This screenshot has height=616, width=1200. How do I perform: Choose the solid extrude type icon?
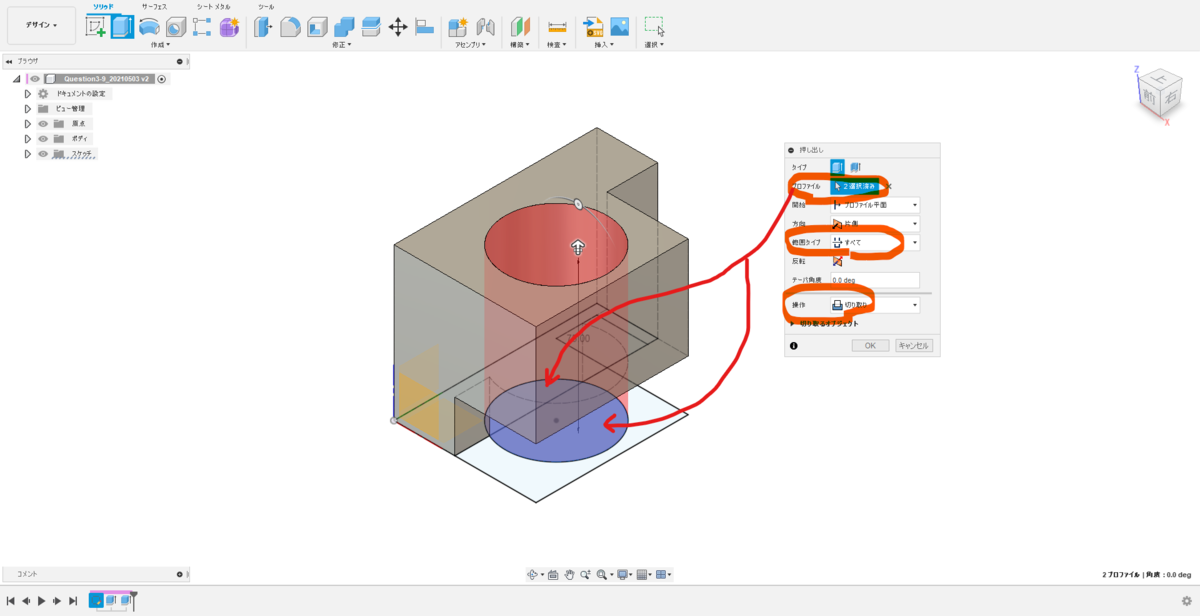[x=838, y=168]
